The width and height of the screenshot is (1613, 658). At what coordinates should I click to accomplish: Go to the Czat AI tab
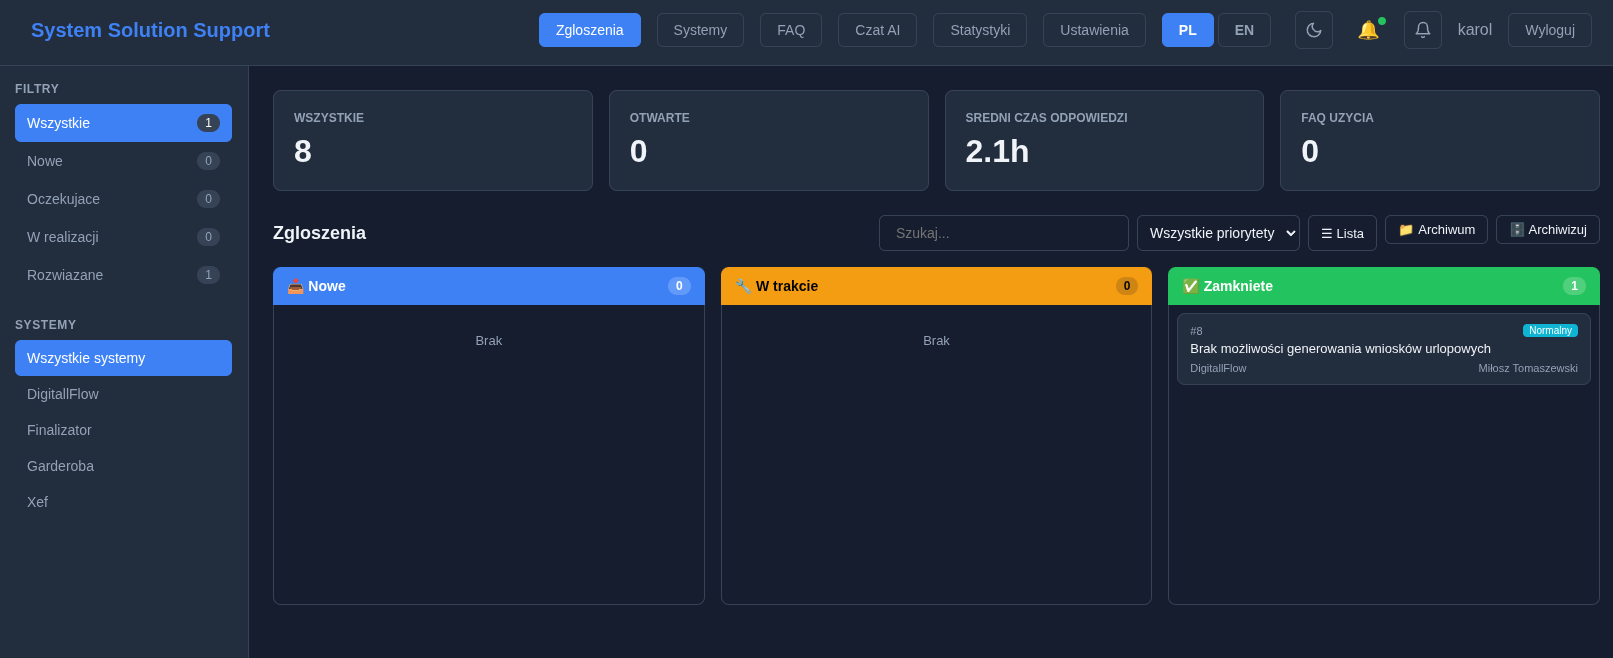[877, 30]
